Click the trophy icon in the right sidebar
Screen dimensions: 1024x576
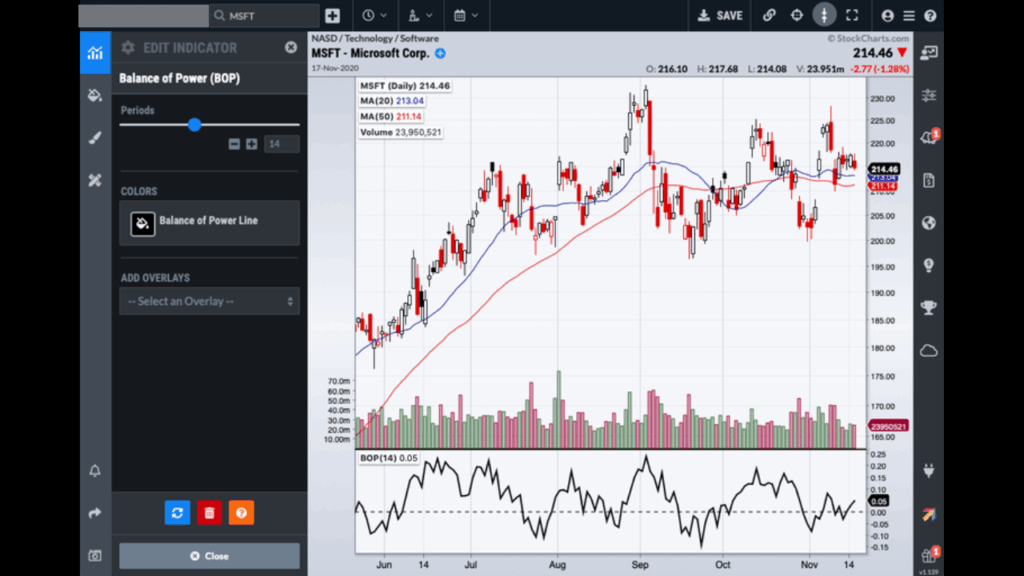[x=929, y=308]
